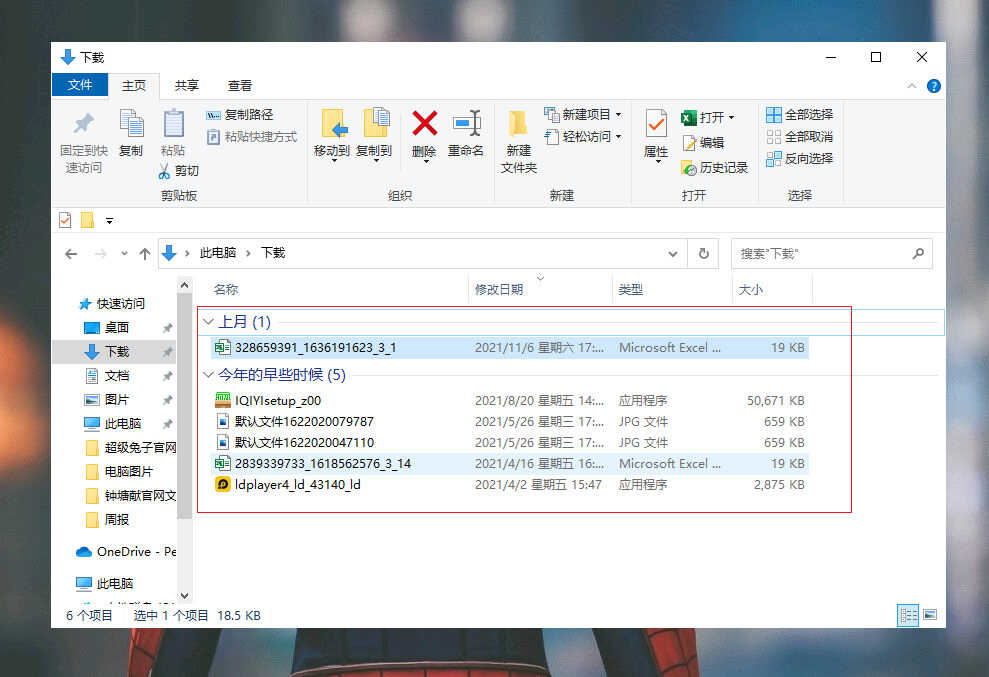Viewport: 989px width, 677px height.
Task: Click 此电脑 in address breadcrumb
Action: tap(218, 253)
